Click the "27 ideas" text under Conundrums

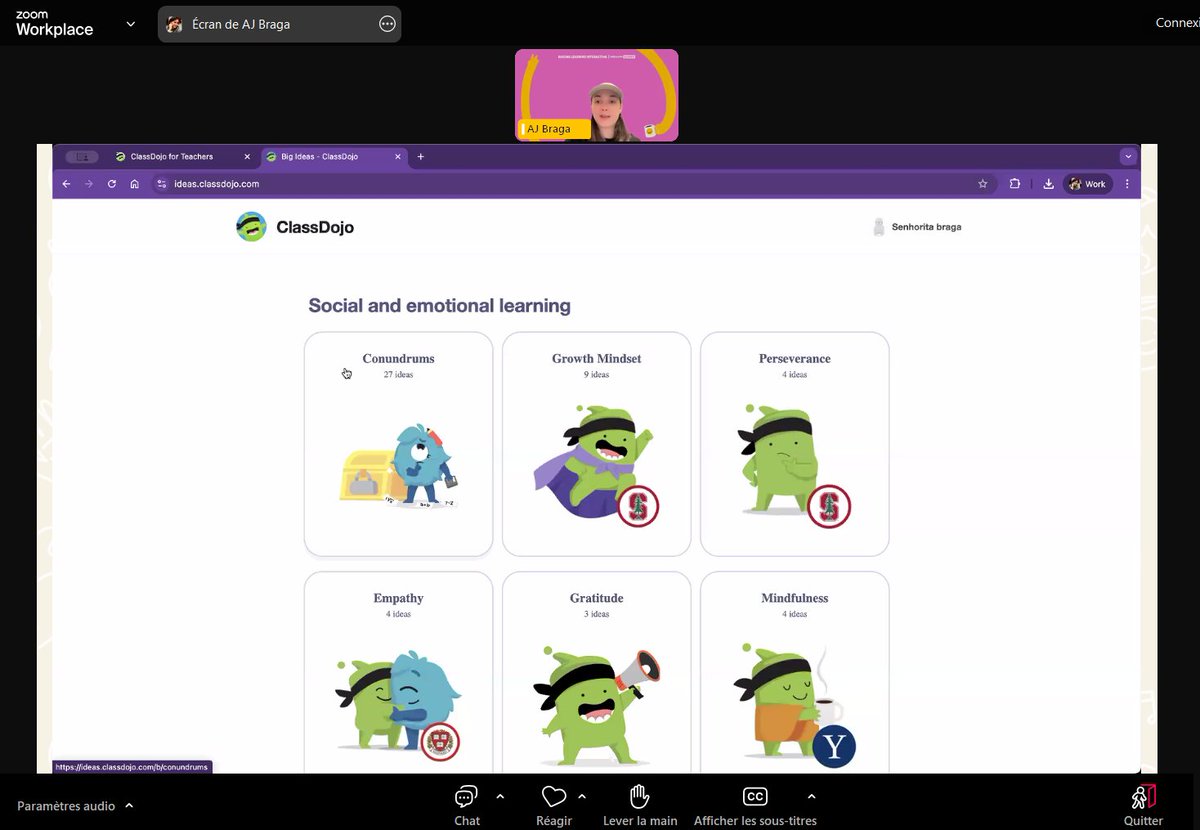(398, 375)
